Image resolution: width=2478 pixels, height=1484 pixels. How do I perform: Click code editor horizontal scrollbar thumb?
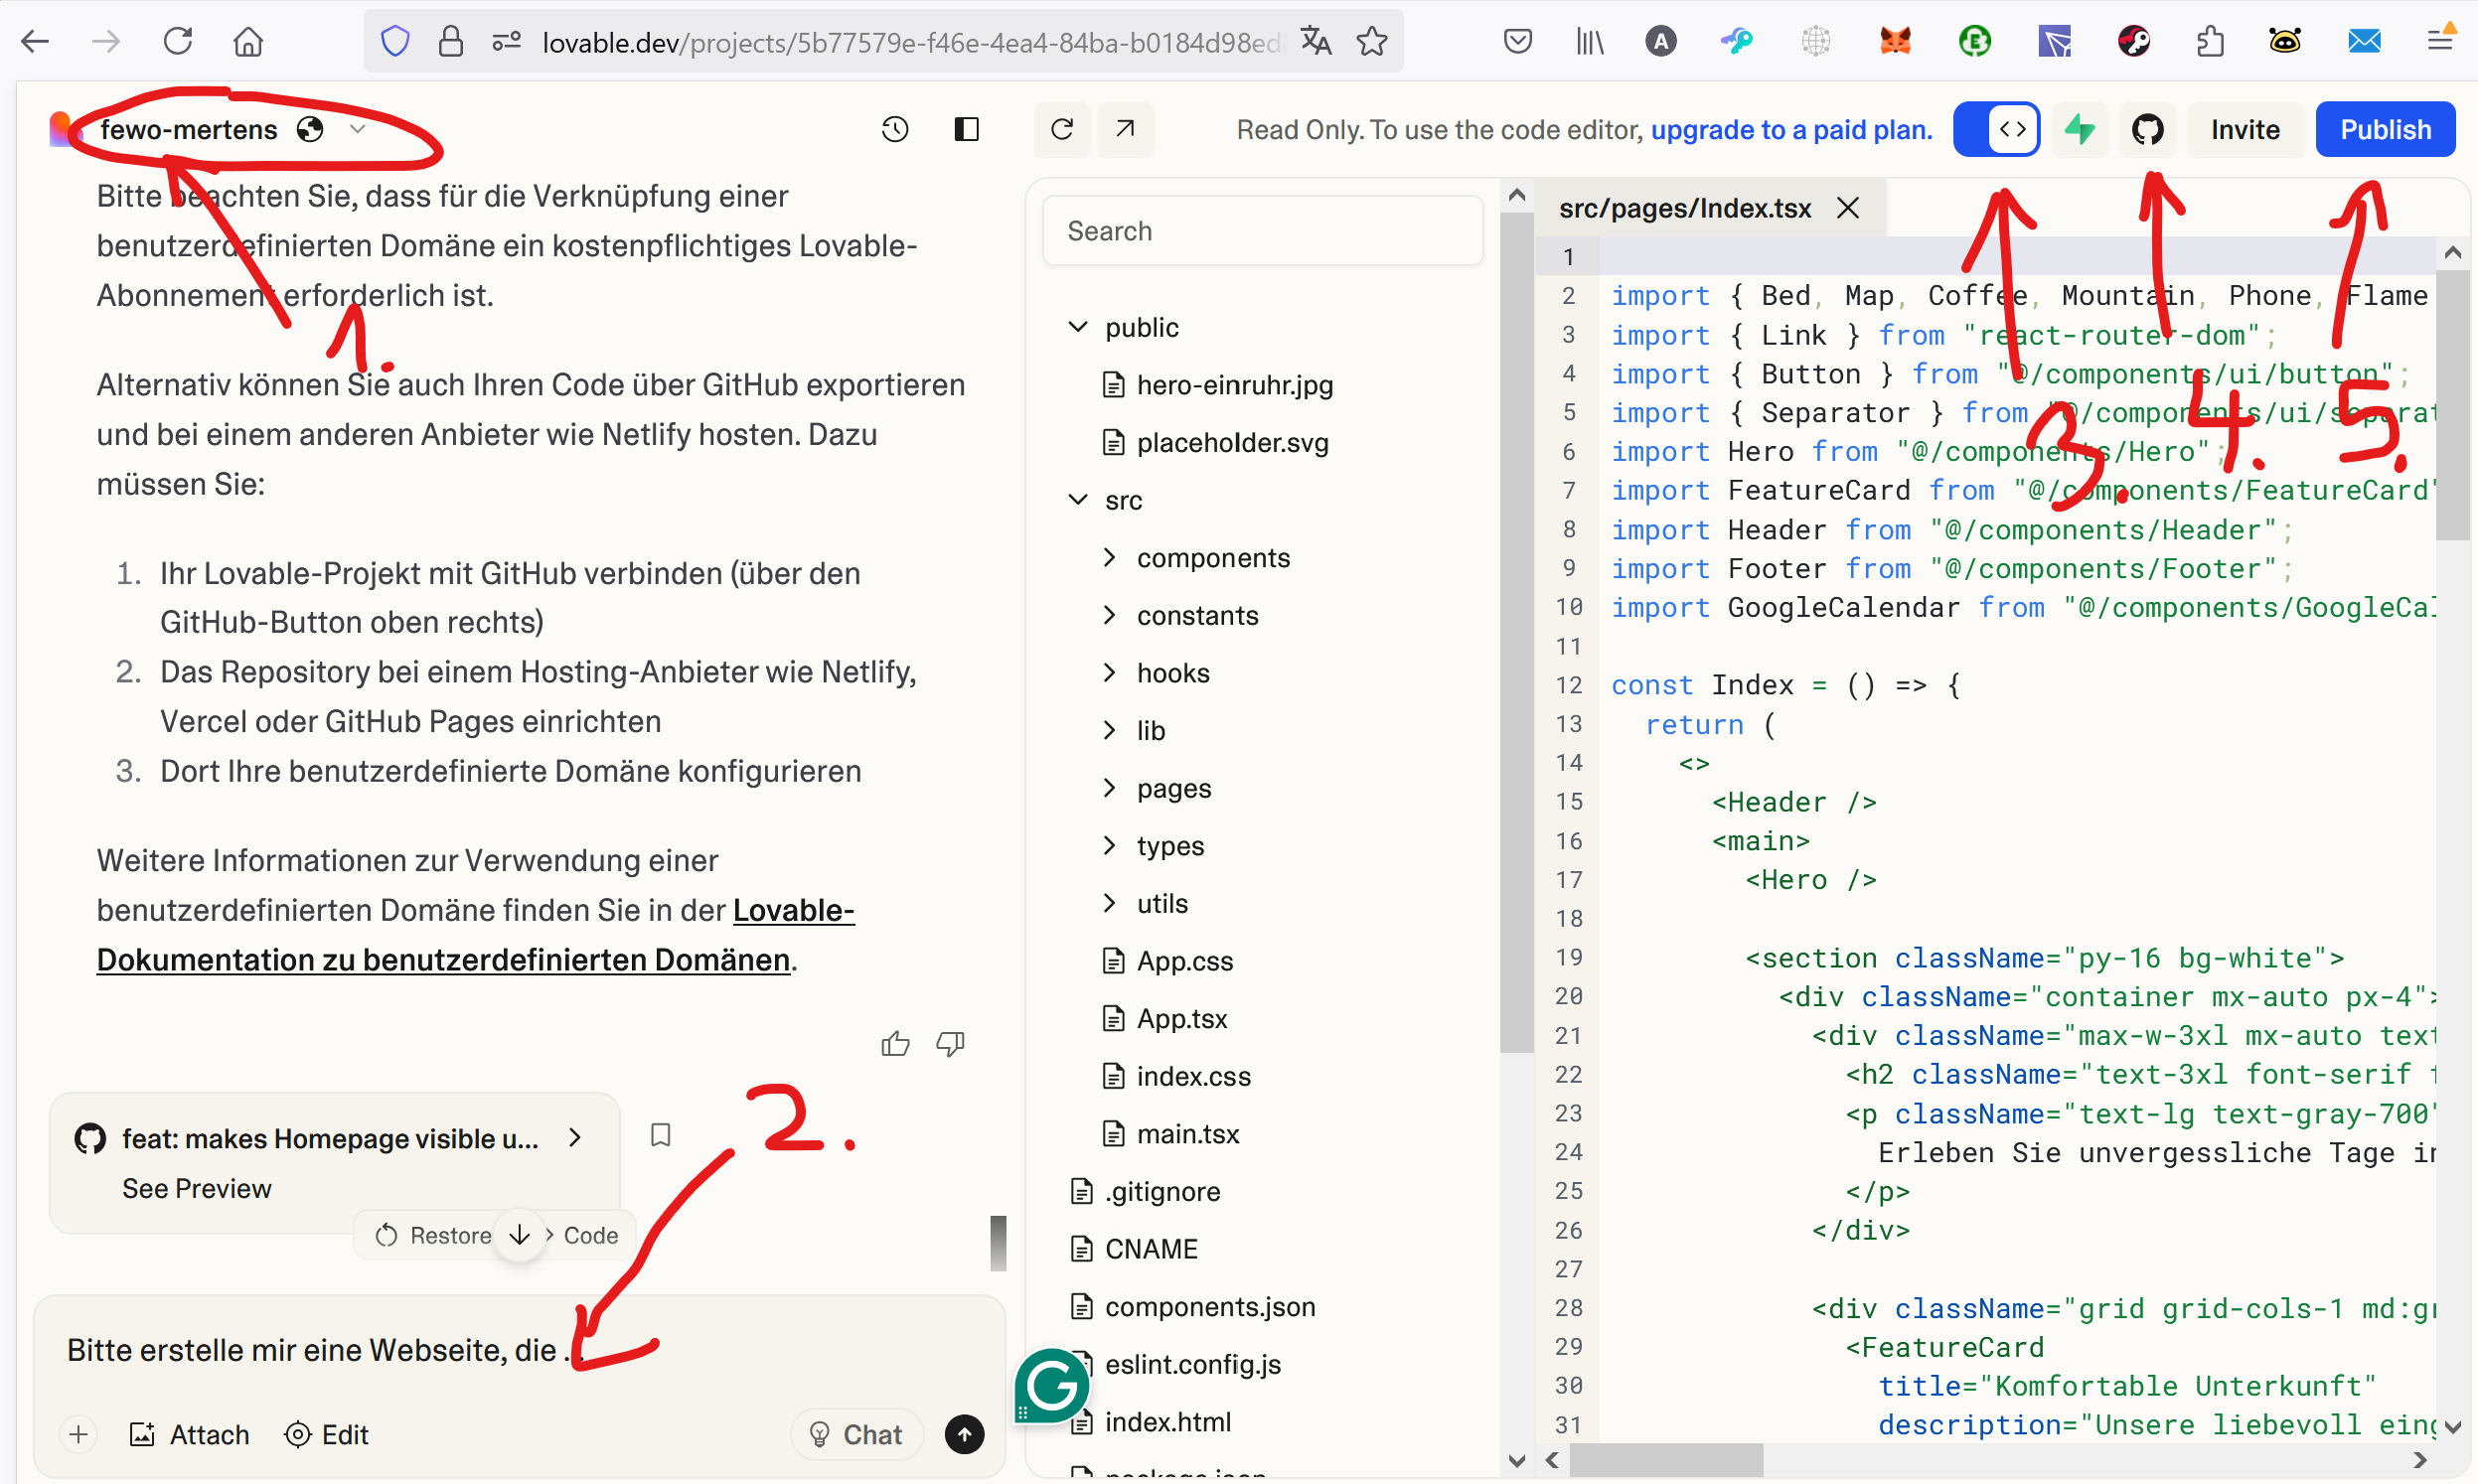[x=1665, y=1460]
